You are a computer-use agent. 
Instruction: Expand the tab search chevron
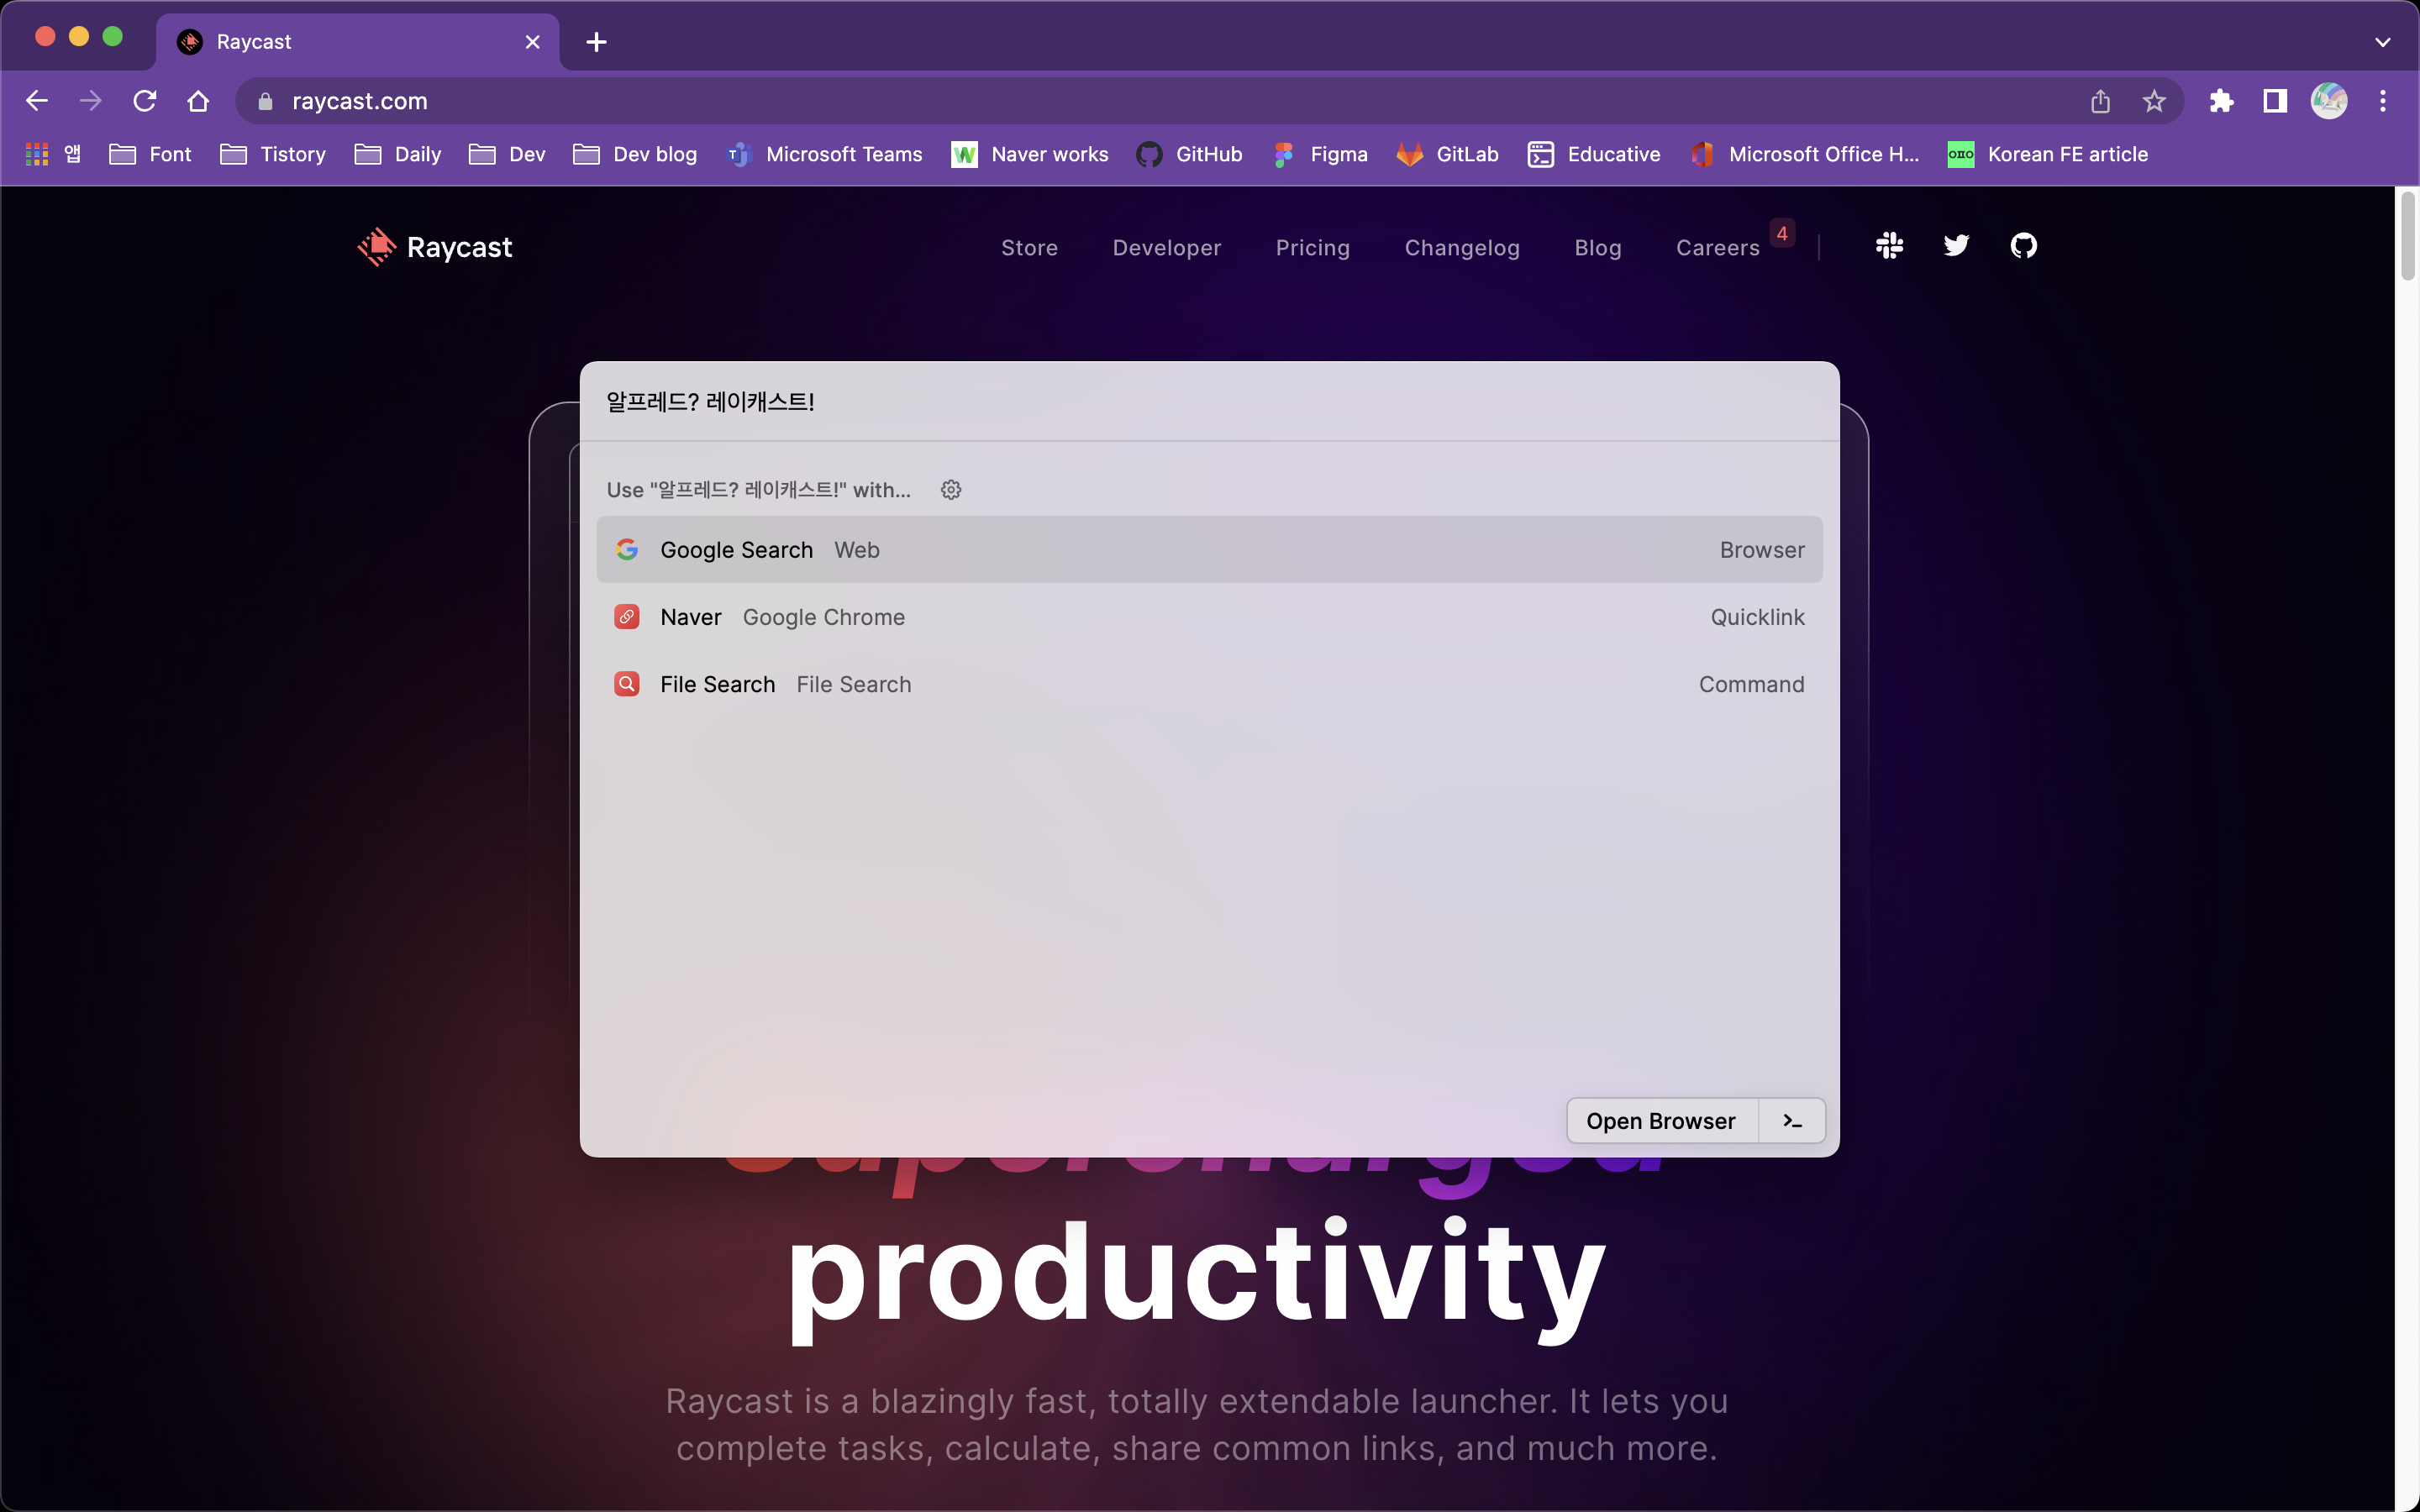click(2382, 42)
